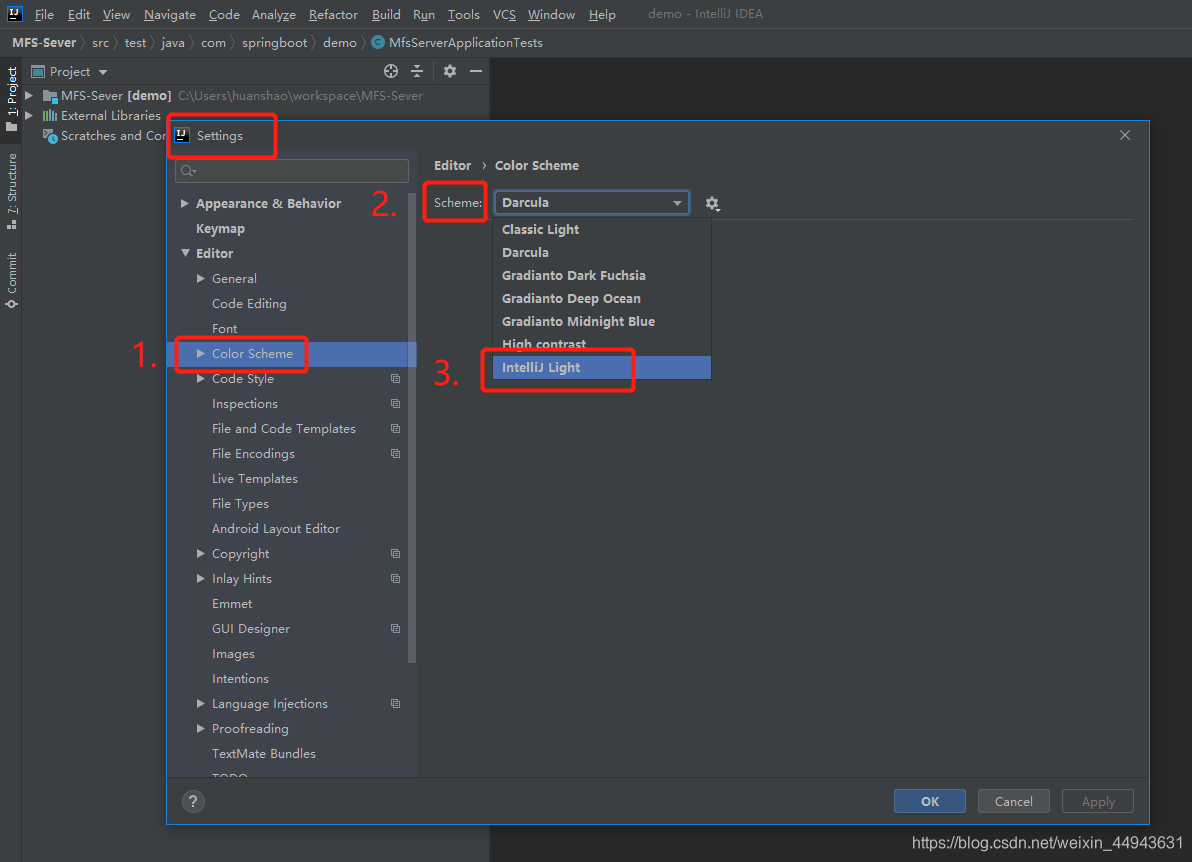
Task: Open the Help menu
Action: pos(602,14)
